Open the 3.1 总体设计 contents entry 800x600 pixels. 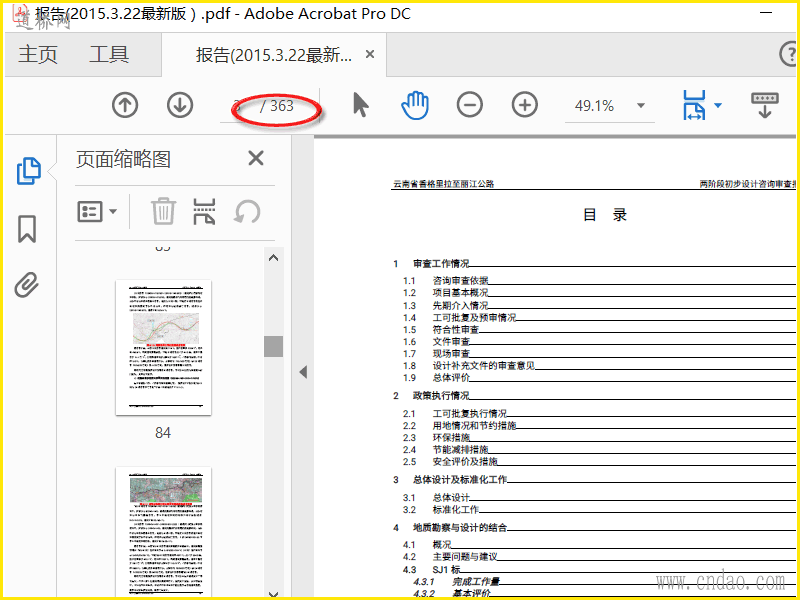599,497
